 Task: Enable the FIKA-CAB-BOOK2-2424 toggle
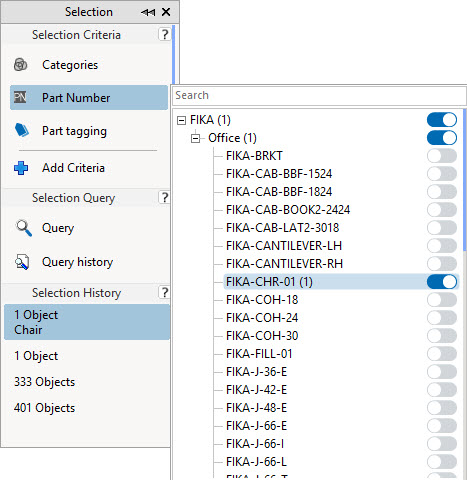coord(442,210)
